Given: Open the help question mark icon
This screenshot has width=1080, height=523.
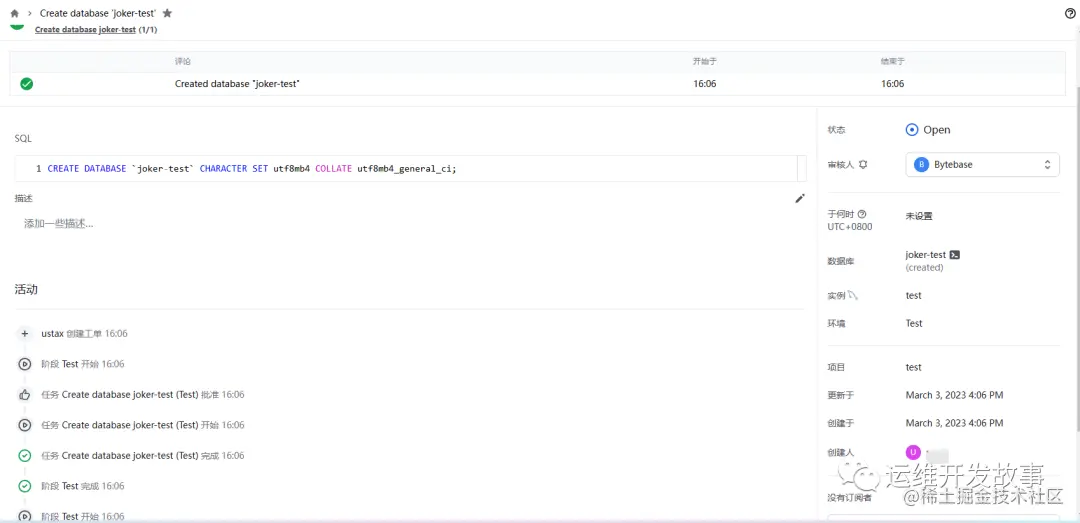Looking at the screenshot, I should [1070, 14].
